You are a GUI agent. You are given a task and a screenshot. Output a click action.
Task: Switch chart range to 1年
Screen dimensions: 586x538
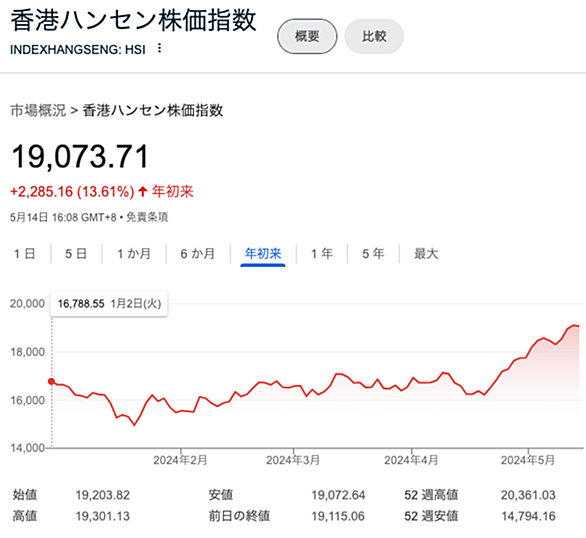tap(322, 254)
